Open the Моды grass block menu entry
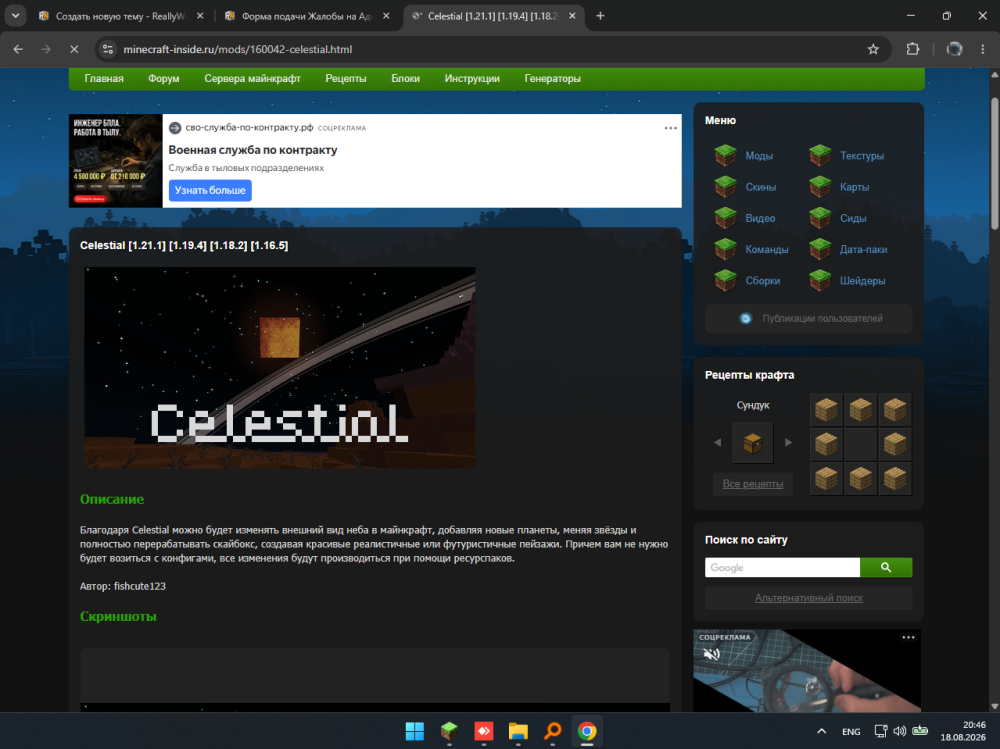 pos(743,156)
